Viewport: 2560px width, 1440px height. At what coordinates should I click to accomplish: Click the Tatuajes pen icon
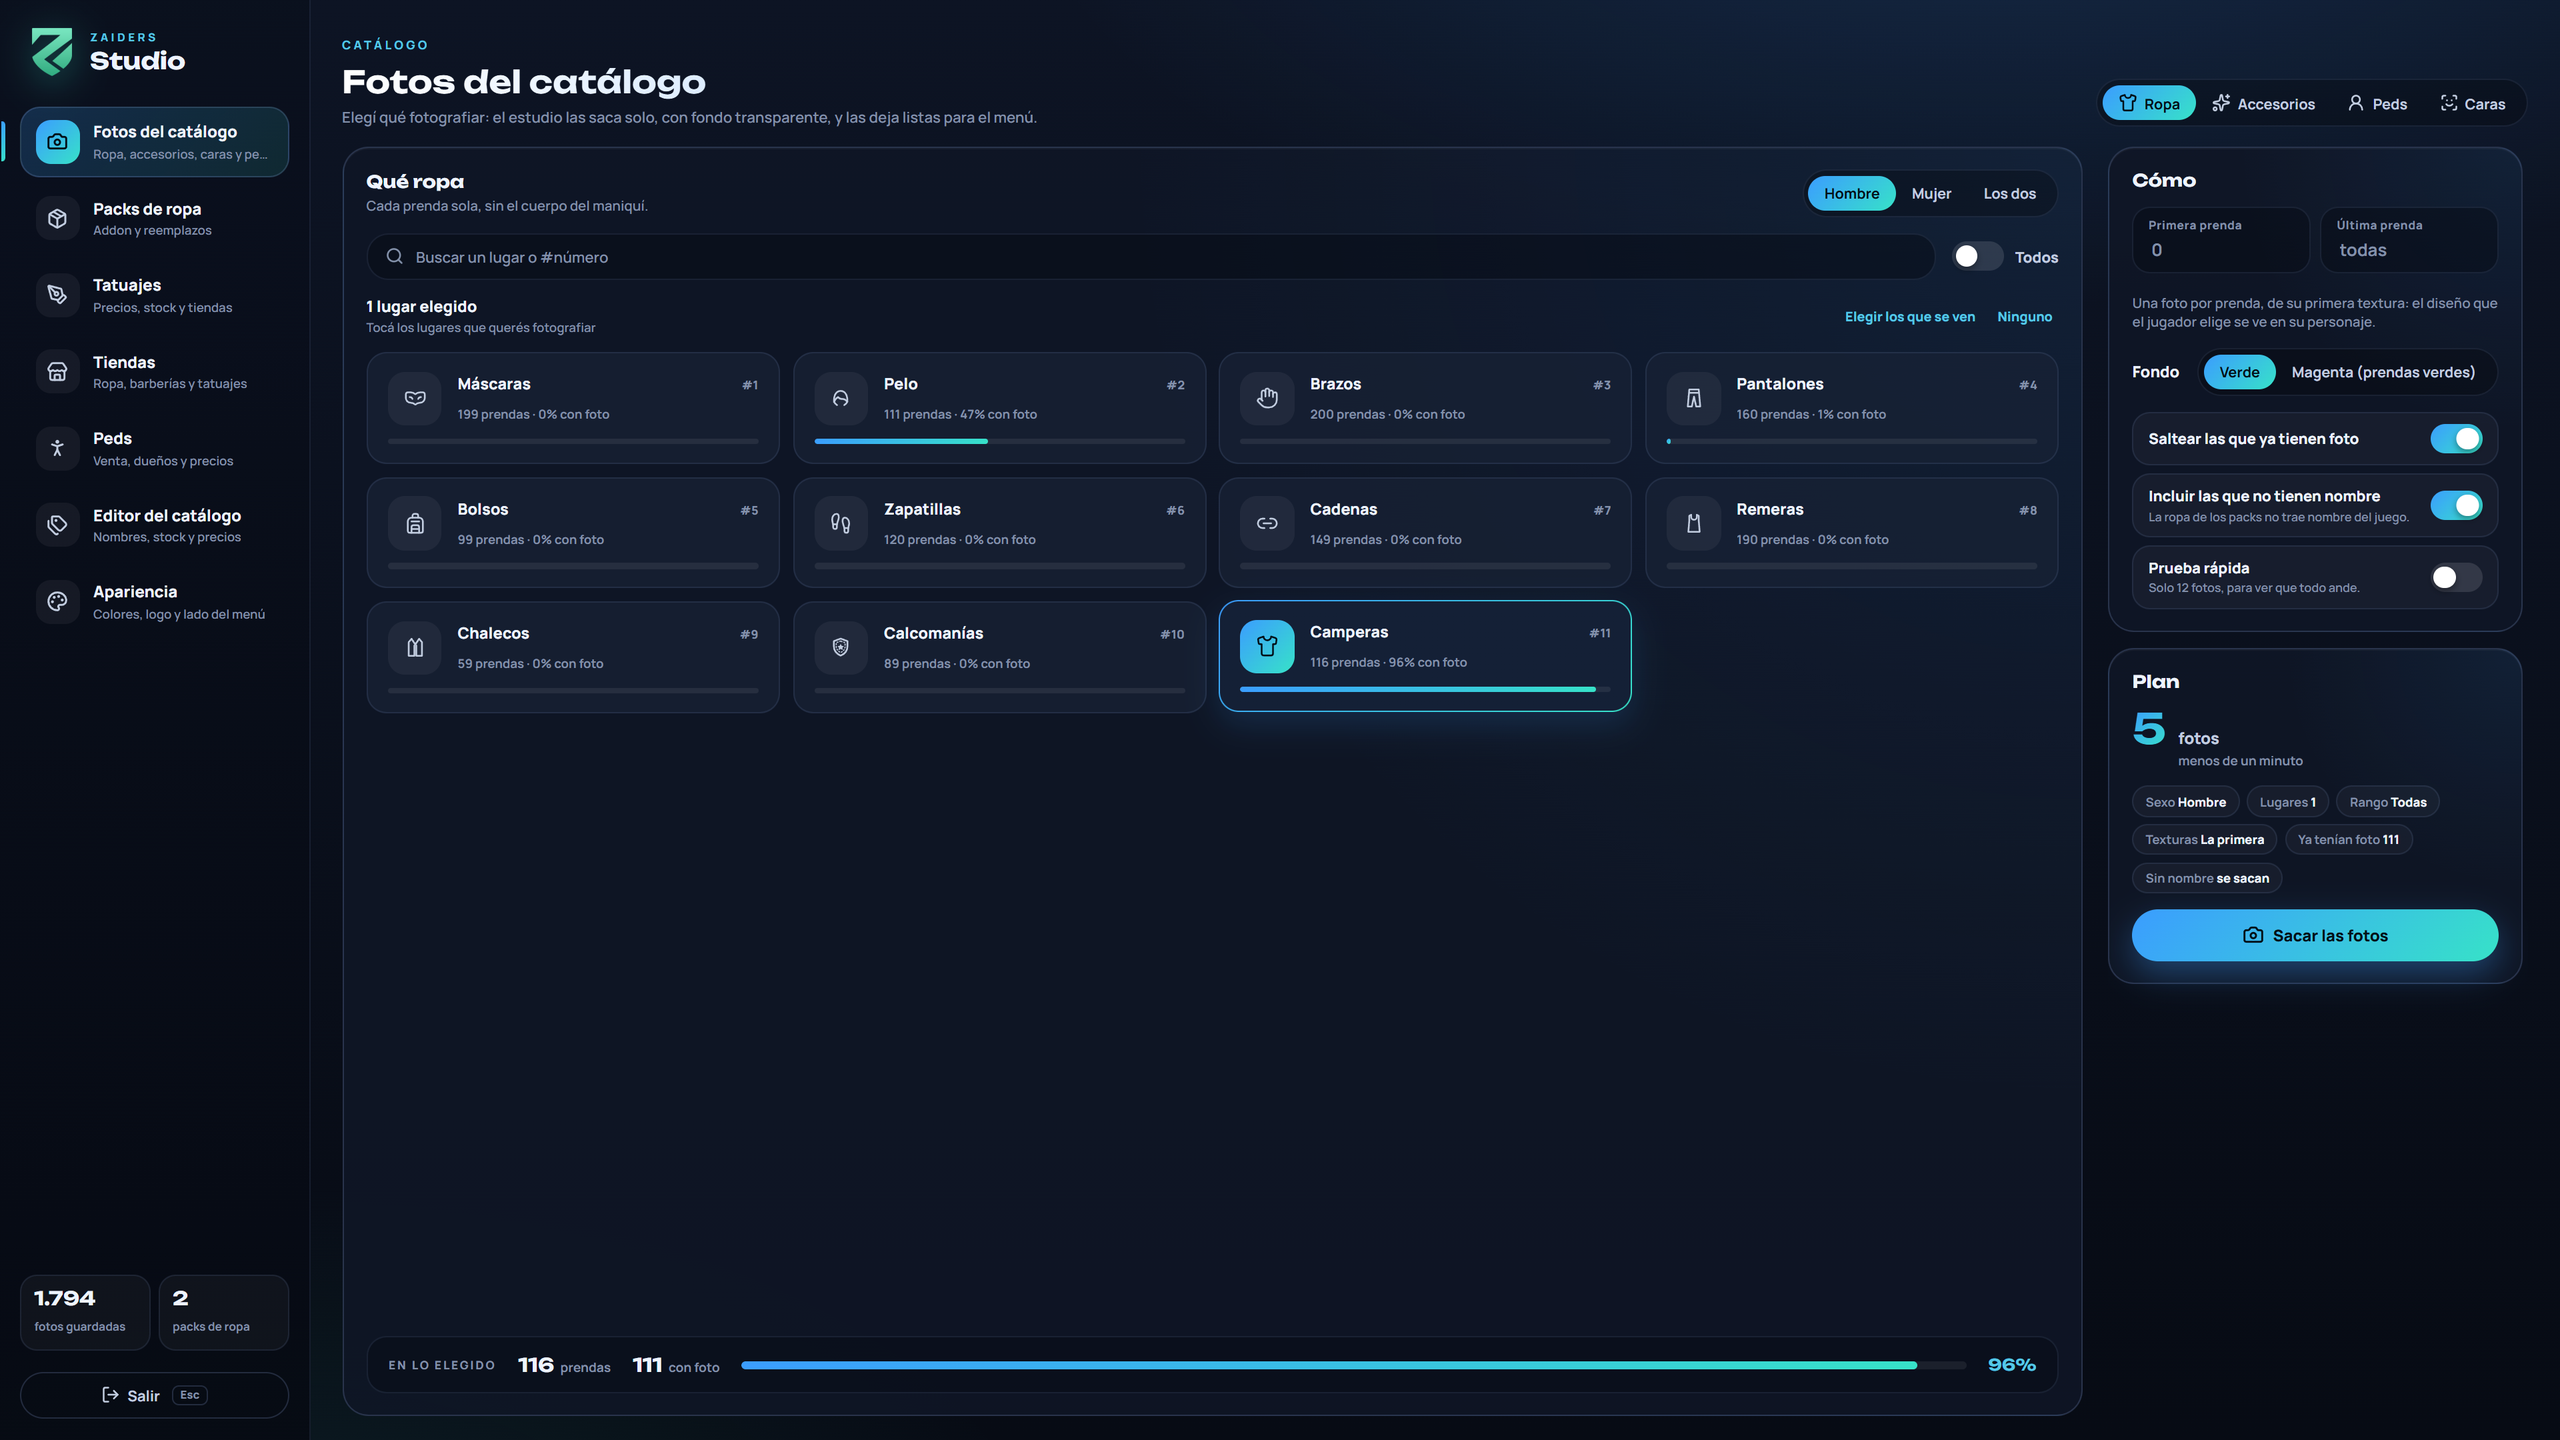pyautogui.click(x=58, y=295)
